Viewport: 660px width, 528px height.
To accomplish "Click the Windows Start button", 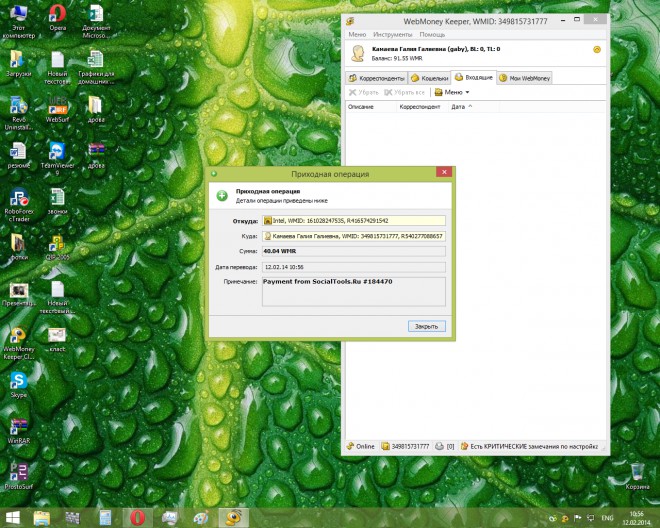I will pos(13,518).
